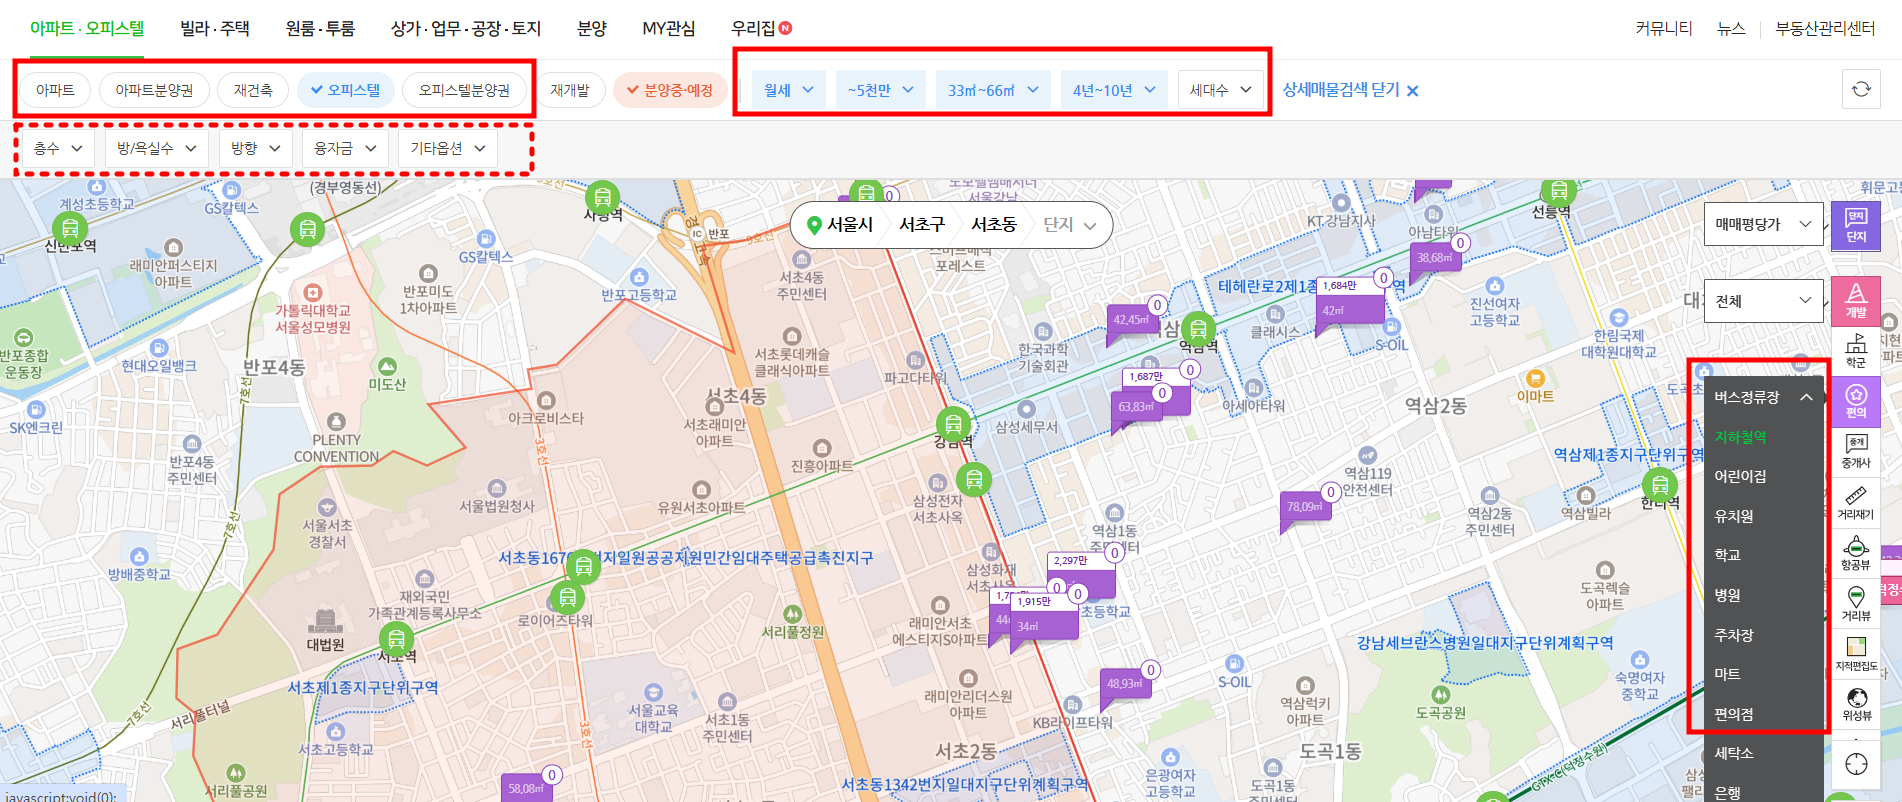Click 서초구 in the location breadcrumb
This screenshot has width=1902, height=802.
point(921,225)
